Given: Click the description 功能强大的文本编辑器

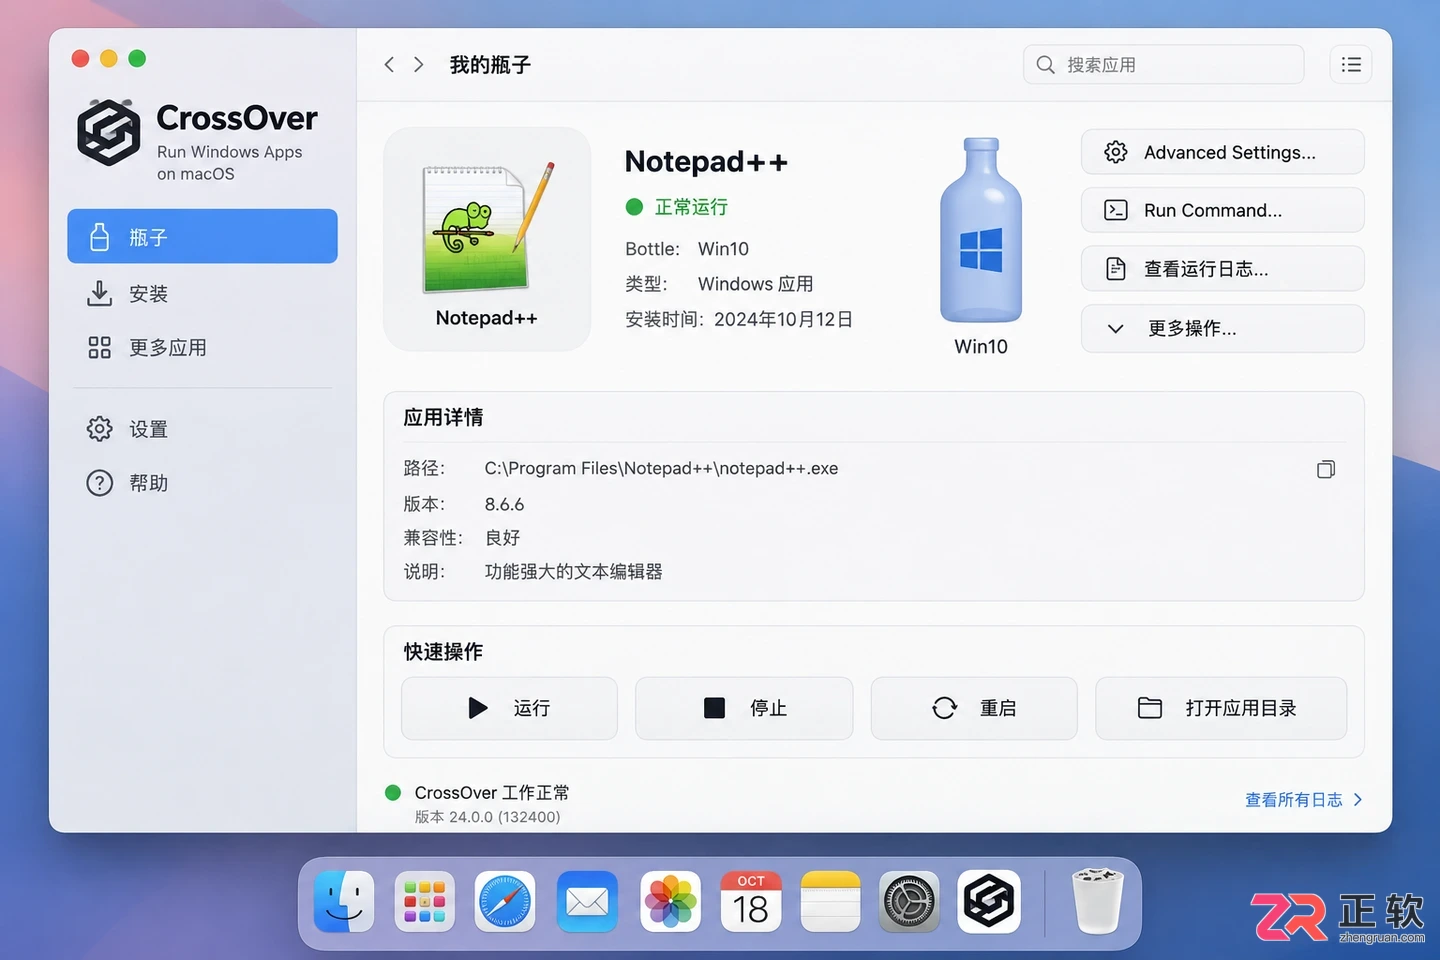Looking at the screenshot, I should point(573,571).
